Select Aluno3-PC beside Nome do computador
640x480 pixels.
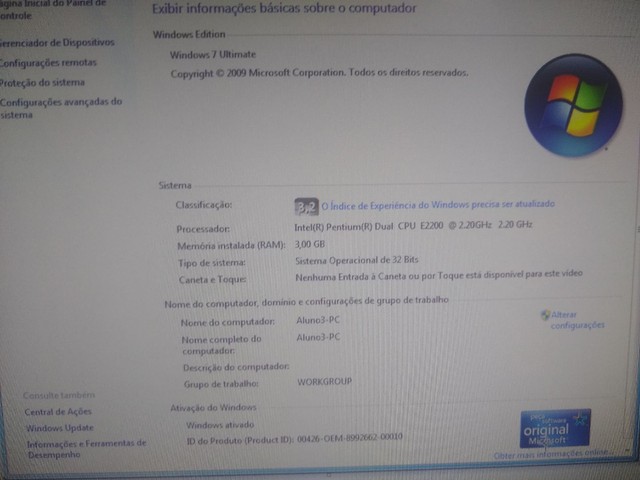click(318, 320)
